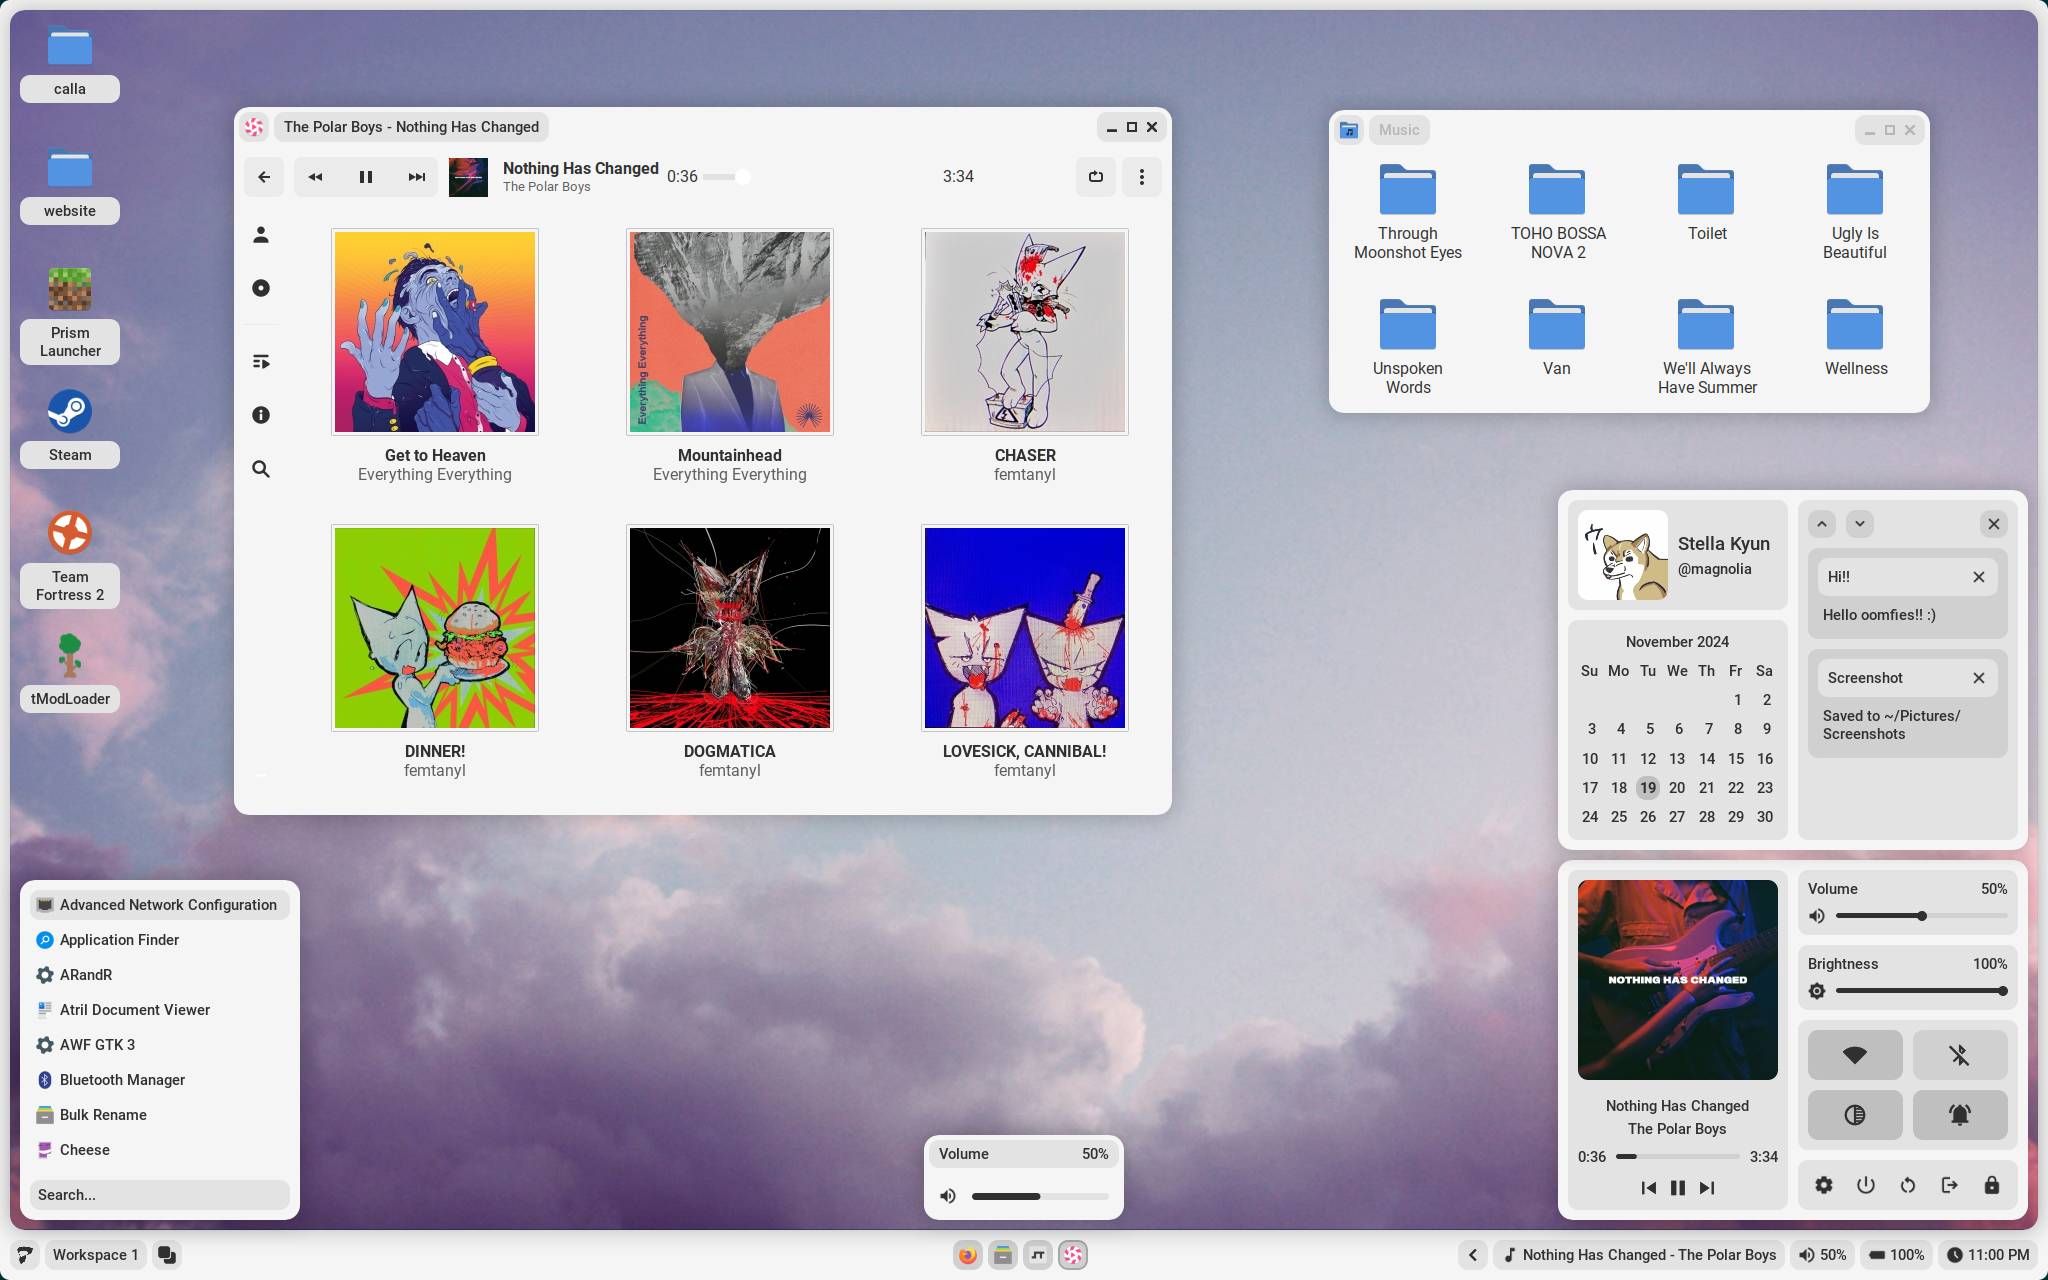Open the three-dot menu in music player

1141,177
